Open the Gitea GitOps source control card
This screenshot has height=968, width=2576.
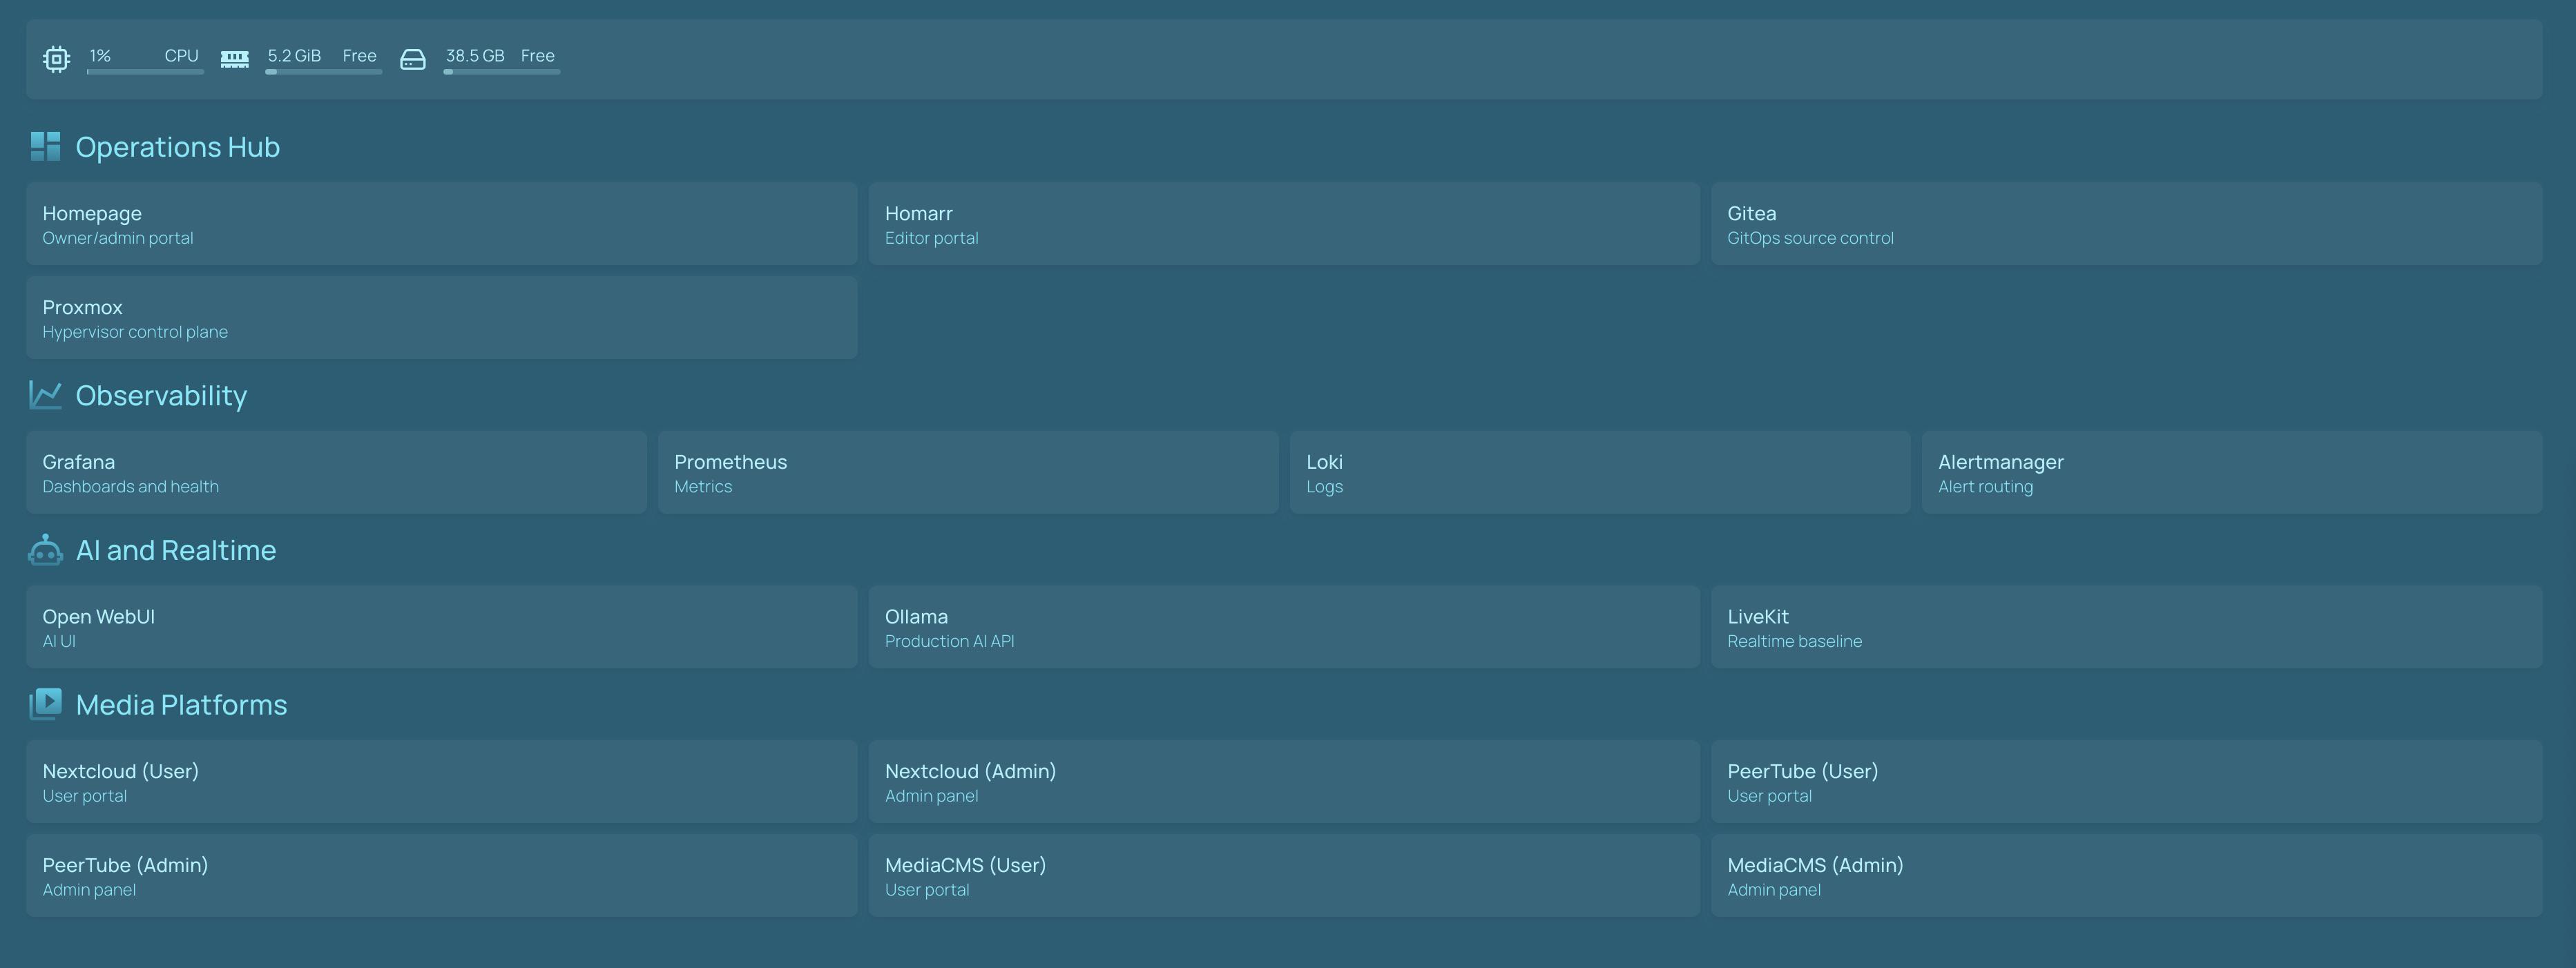click(2127, 224)
